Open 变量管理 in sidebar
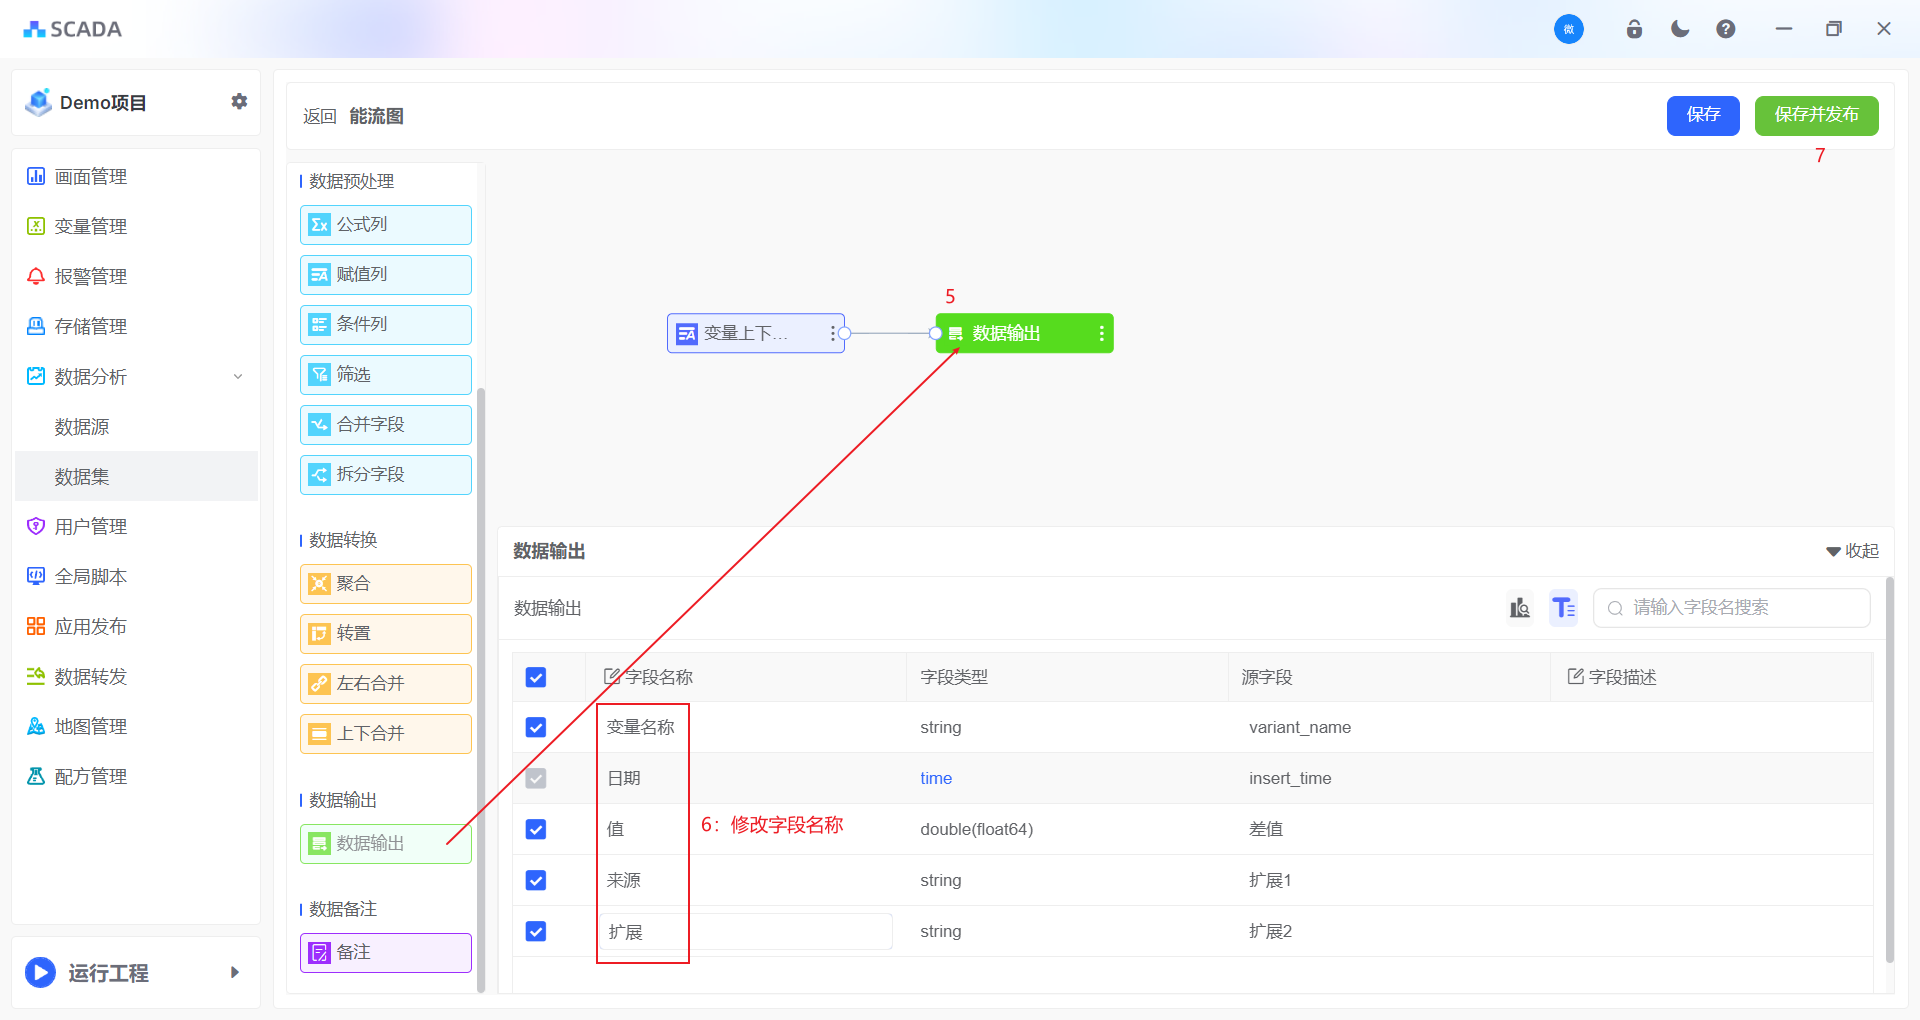 [x=90, y=227]
